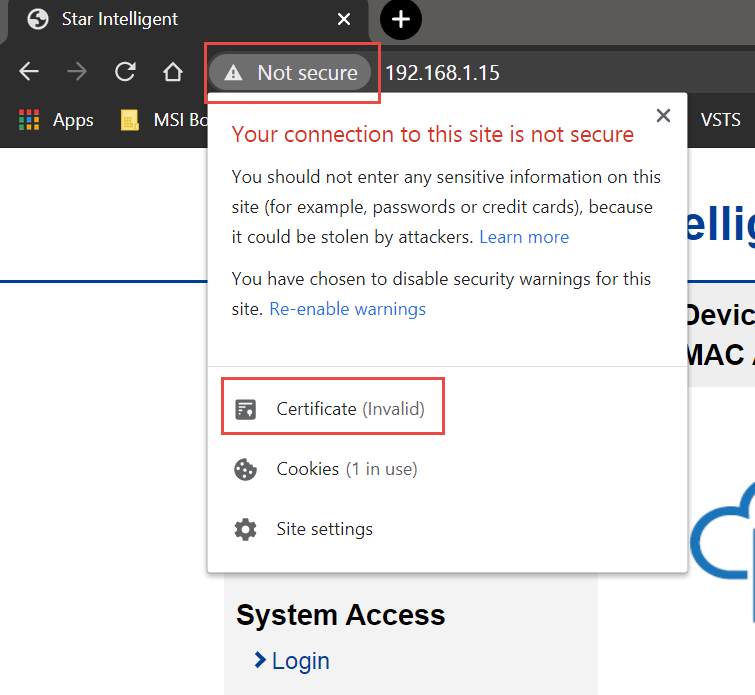Screen dimensions: 755x695
Task: Go to the home page icon
Action: (173, 72)
